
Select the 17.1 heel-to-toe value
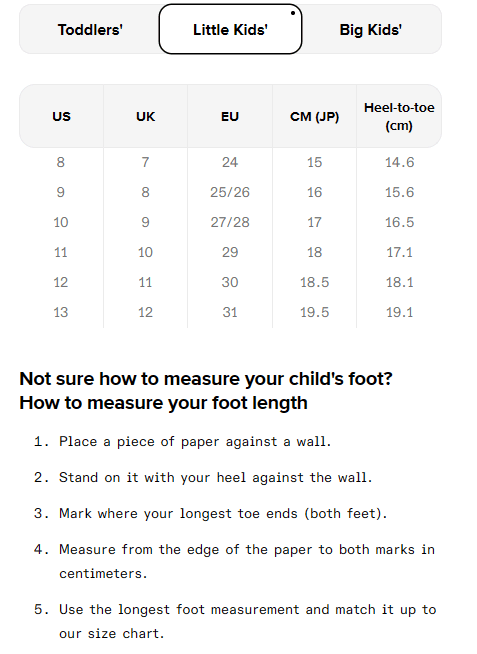399,252
